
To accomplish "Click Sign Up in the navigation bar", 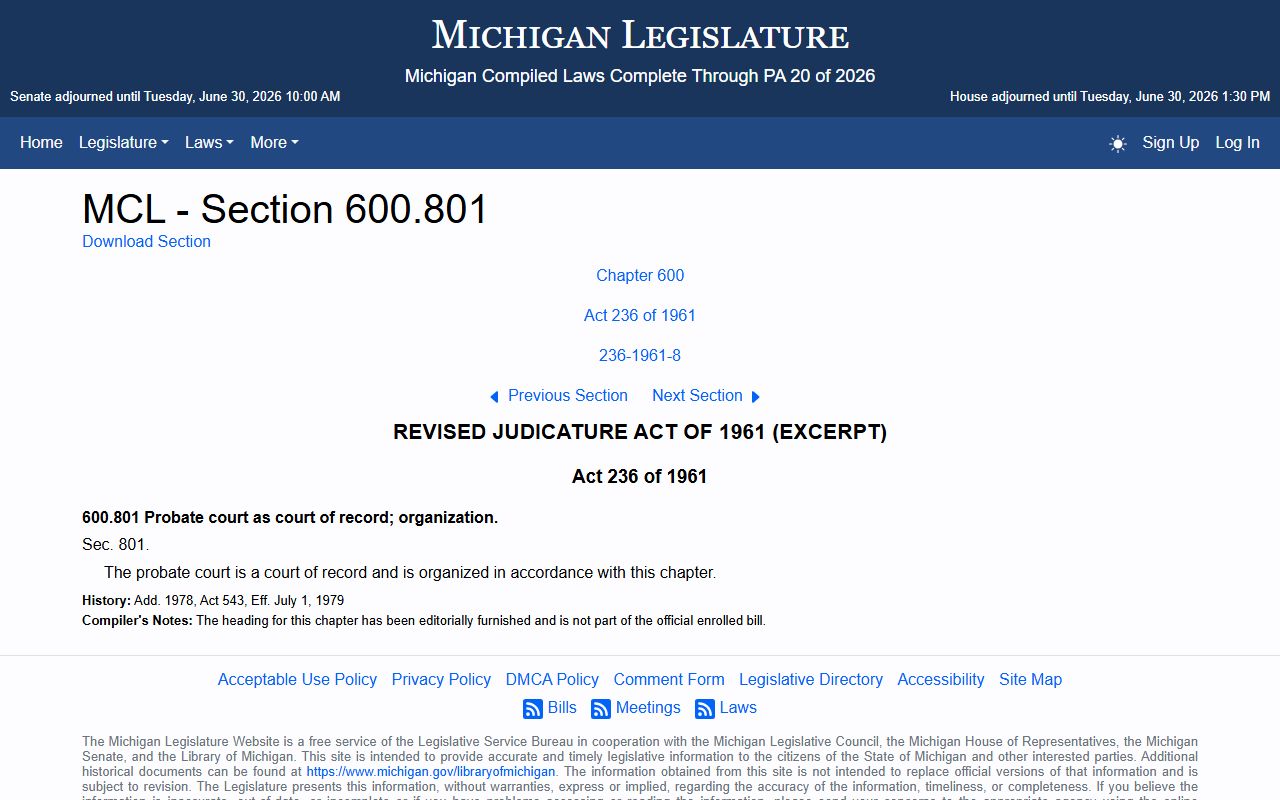I will (1171, 143).
